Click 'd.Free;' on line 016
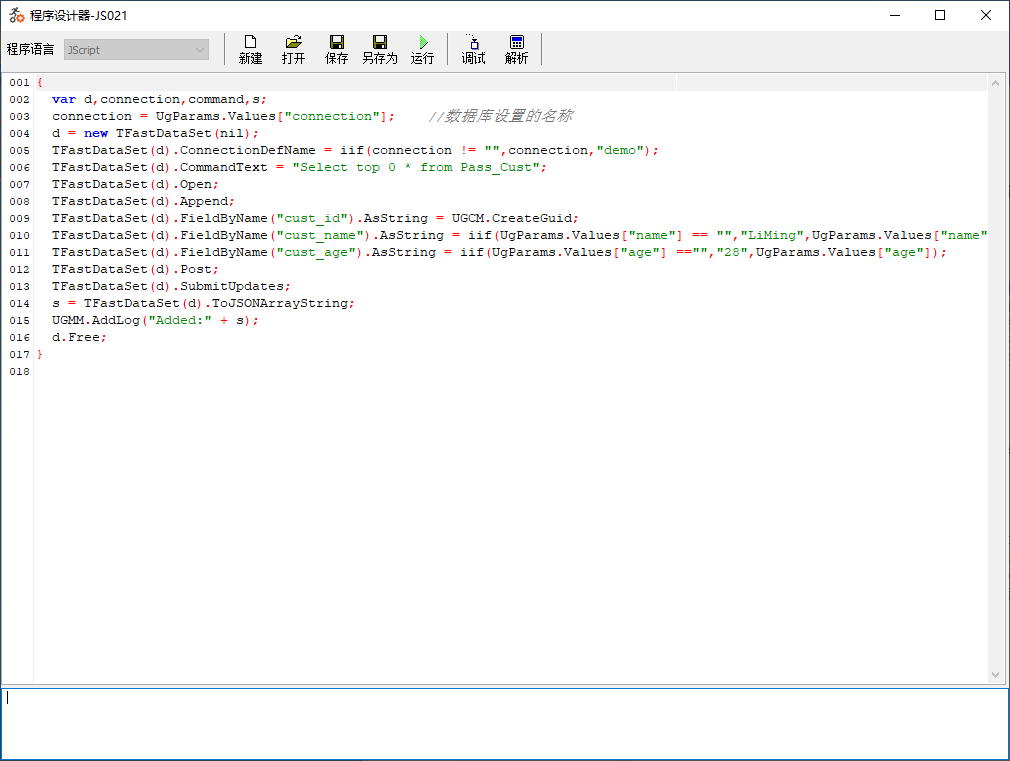 tap(79, 338)
